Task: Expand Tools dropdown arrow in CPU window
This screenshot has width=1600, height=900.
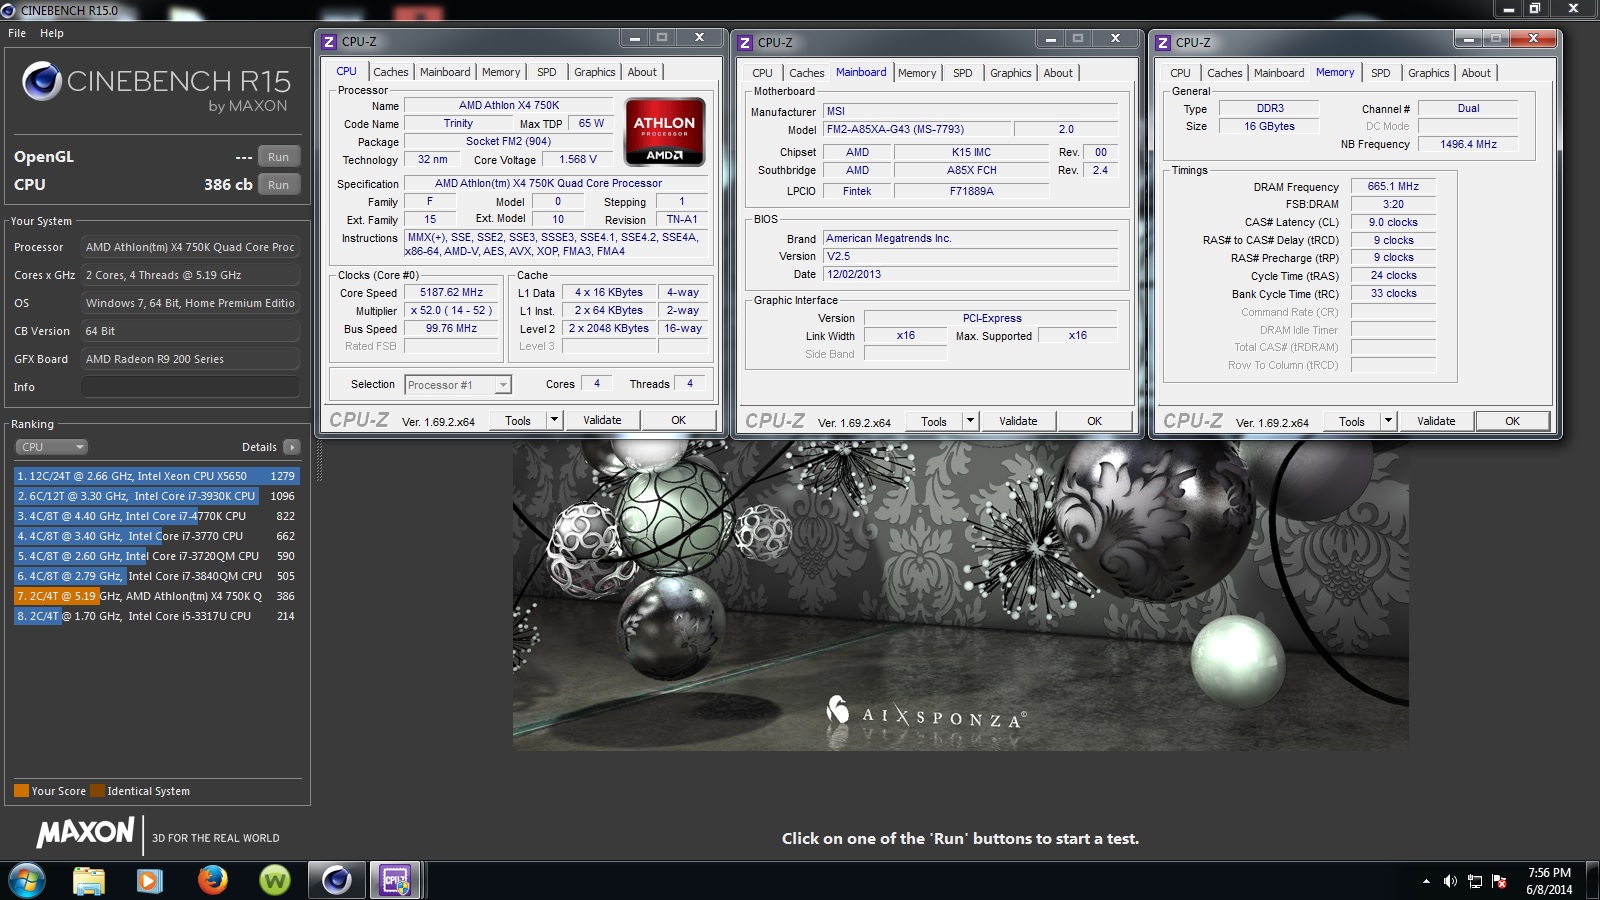Action: (554, 420)
